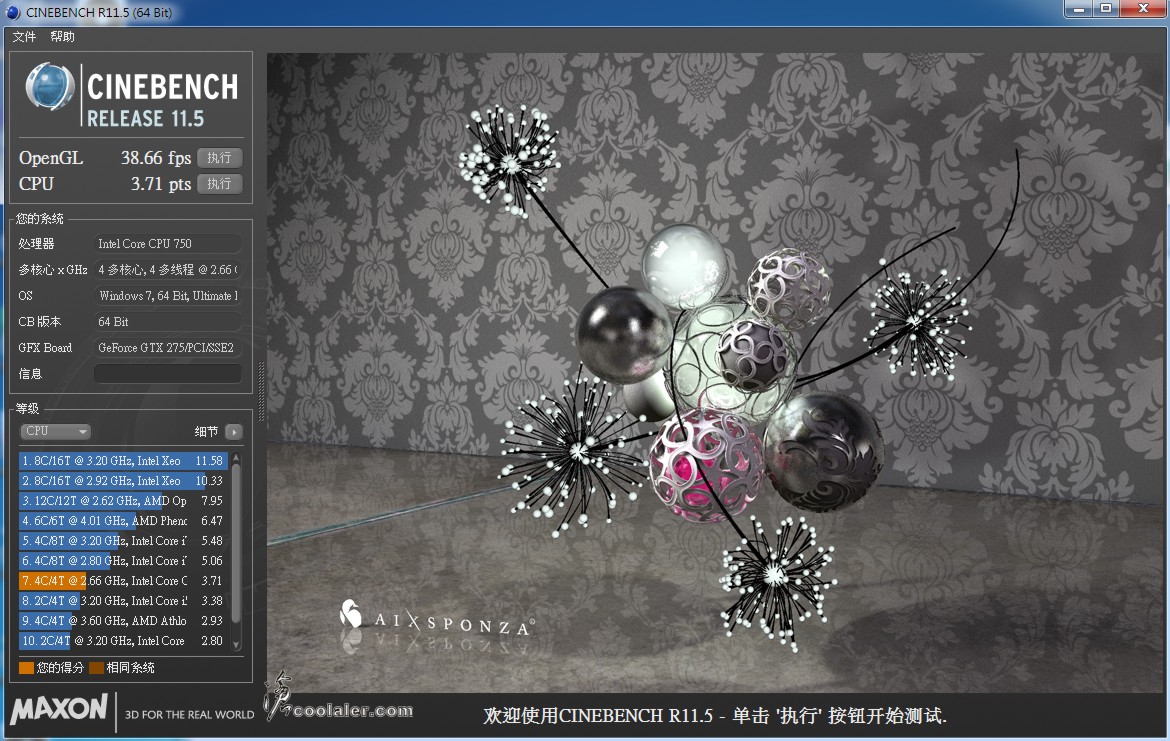The width and height of the screenshot is (1170, 741).
Task: Run the CPU test with 执行
Action: click(219, 184)
